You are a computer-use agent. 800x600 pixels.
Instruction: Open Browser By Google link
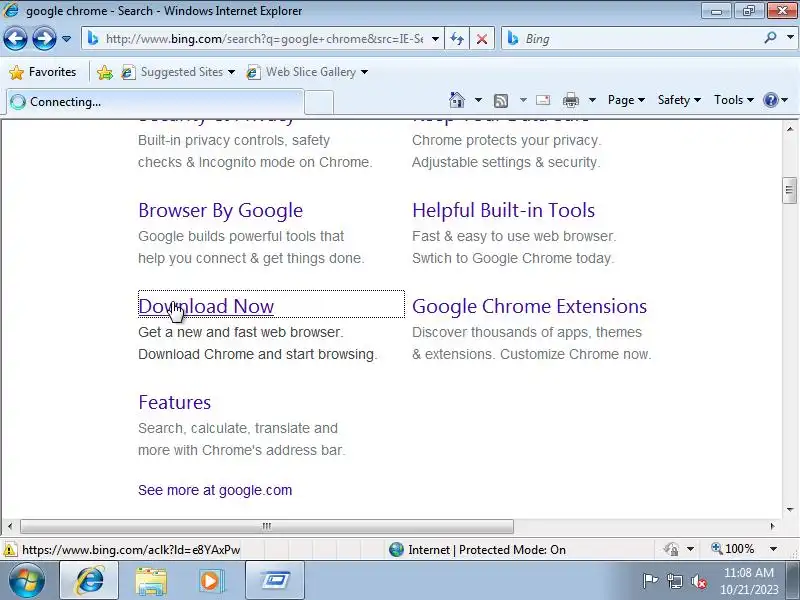(x=220, y=210)
